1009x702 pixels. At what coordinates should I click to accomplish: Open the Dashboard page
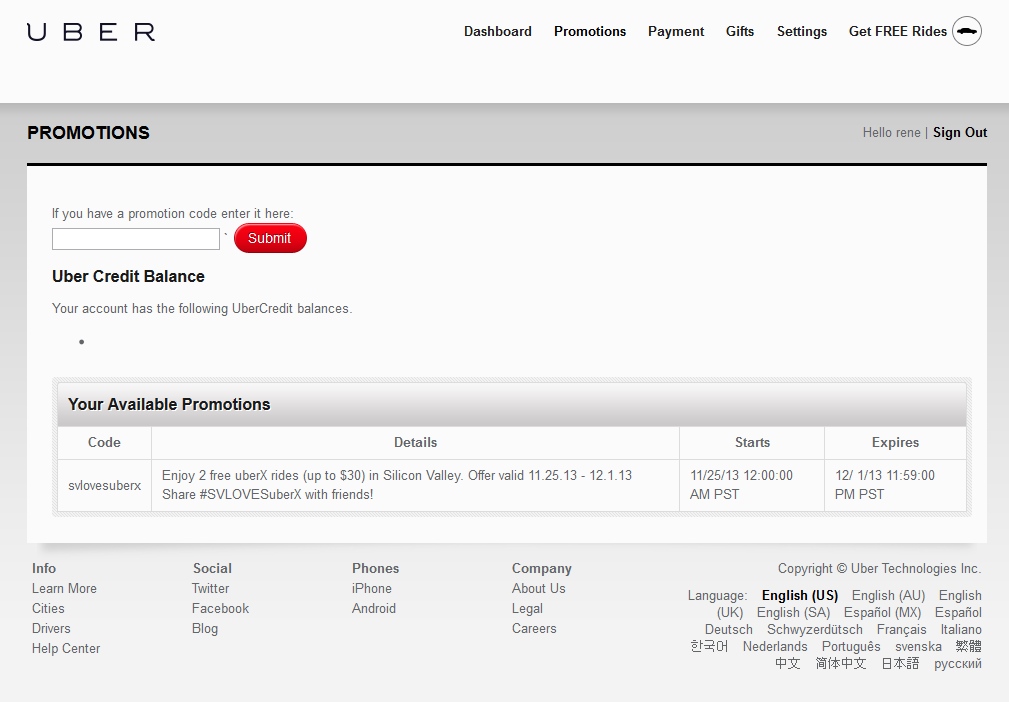coord(497,31)
